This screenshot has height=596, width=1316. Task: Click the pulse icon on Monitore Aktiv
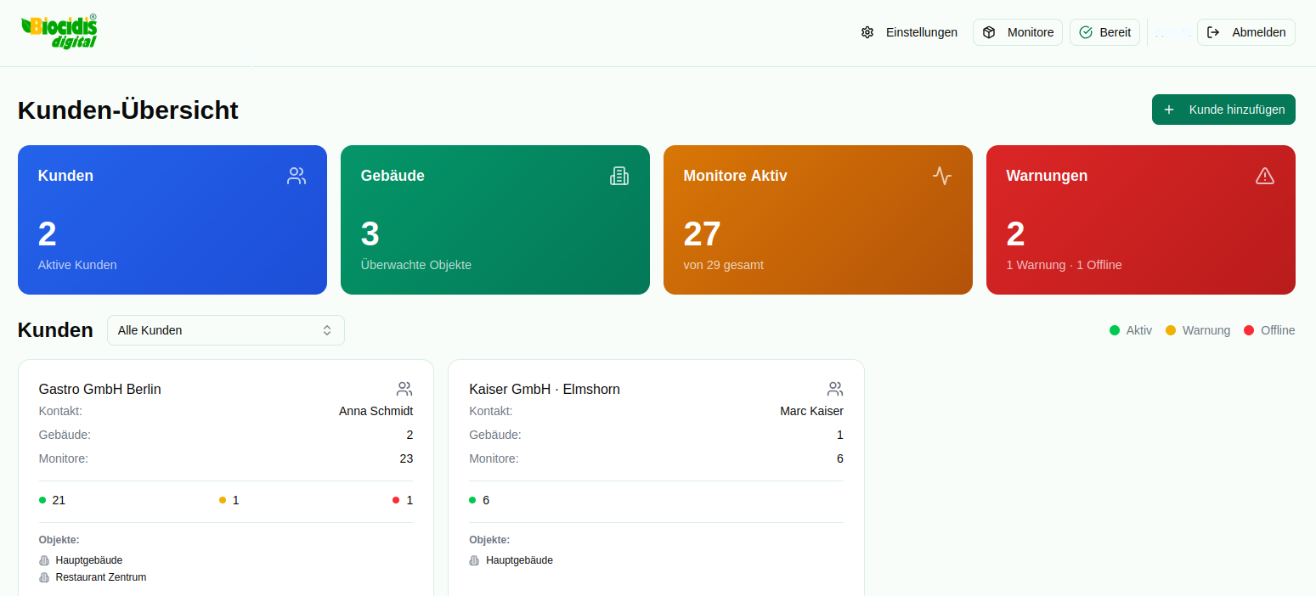pyautogui.click(x=942, y=176)
